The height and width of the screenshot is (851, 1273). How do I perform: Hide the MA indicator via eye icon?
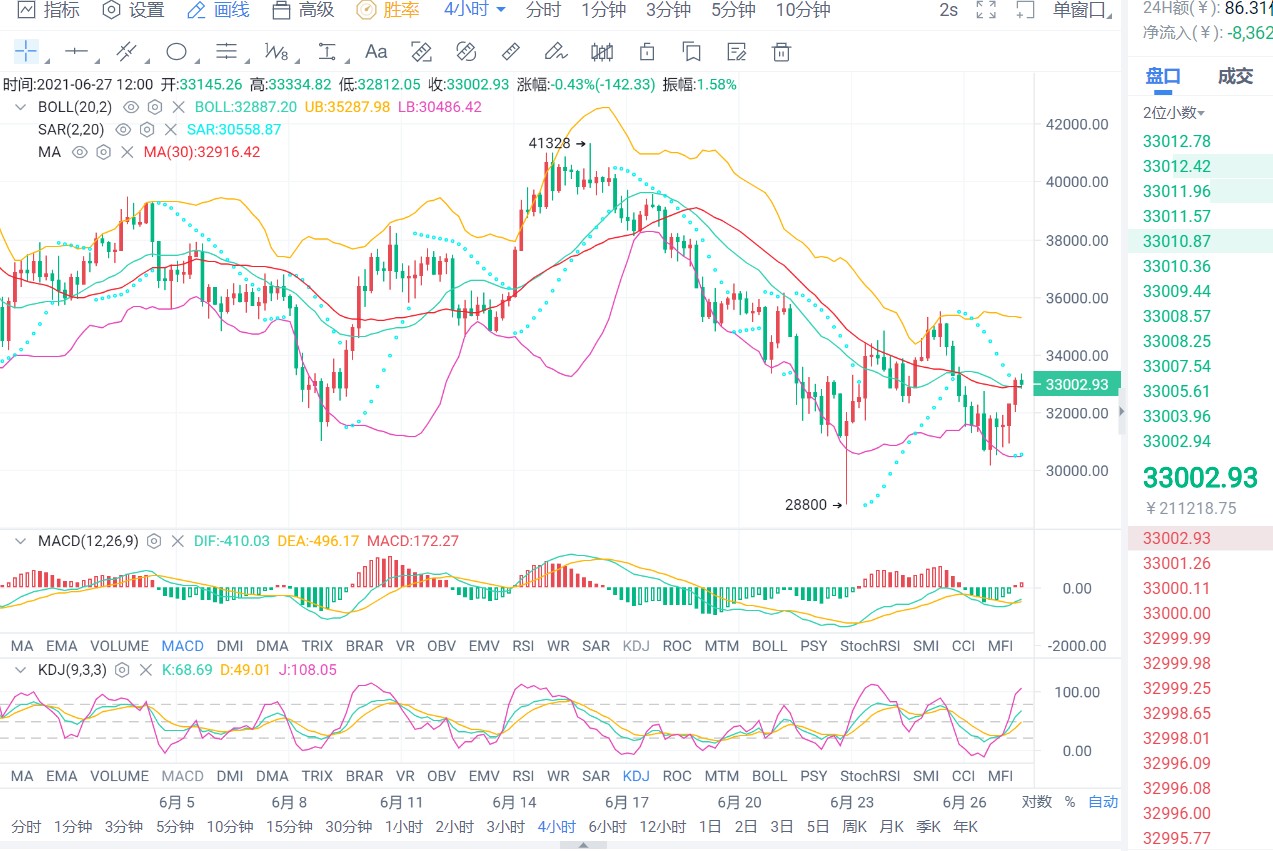coord(80,152)
